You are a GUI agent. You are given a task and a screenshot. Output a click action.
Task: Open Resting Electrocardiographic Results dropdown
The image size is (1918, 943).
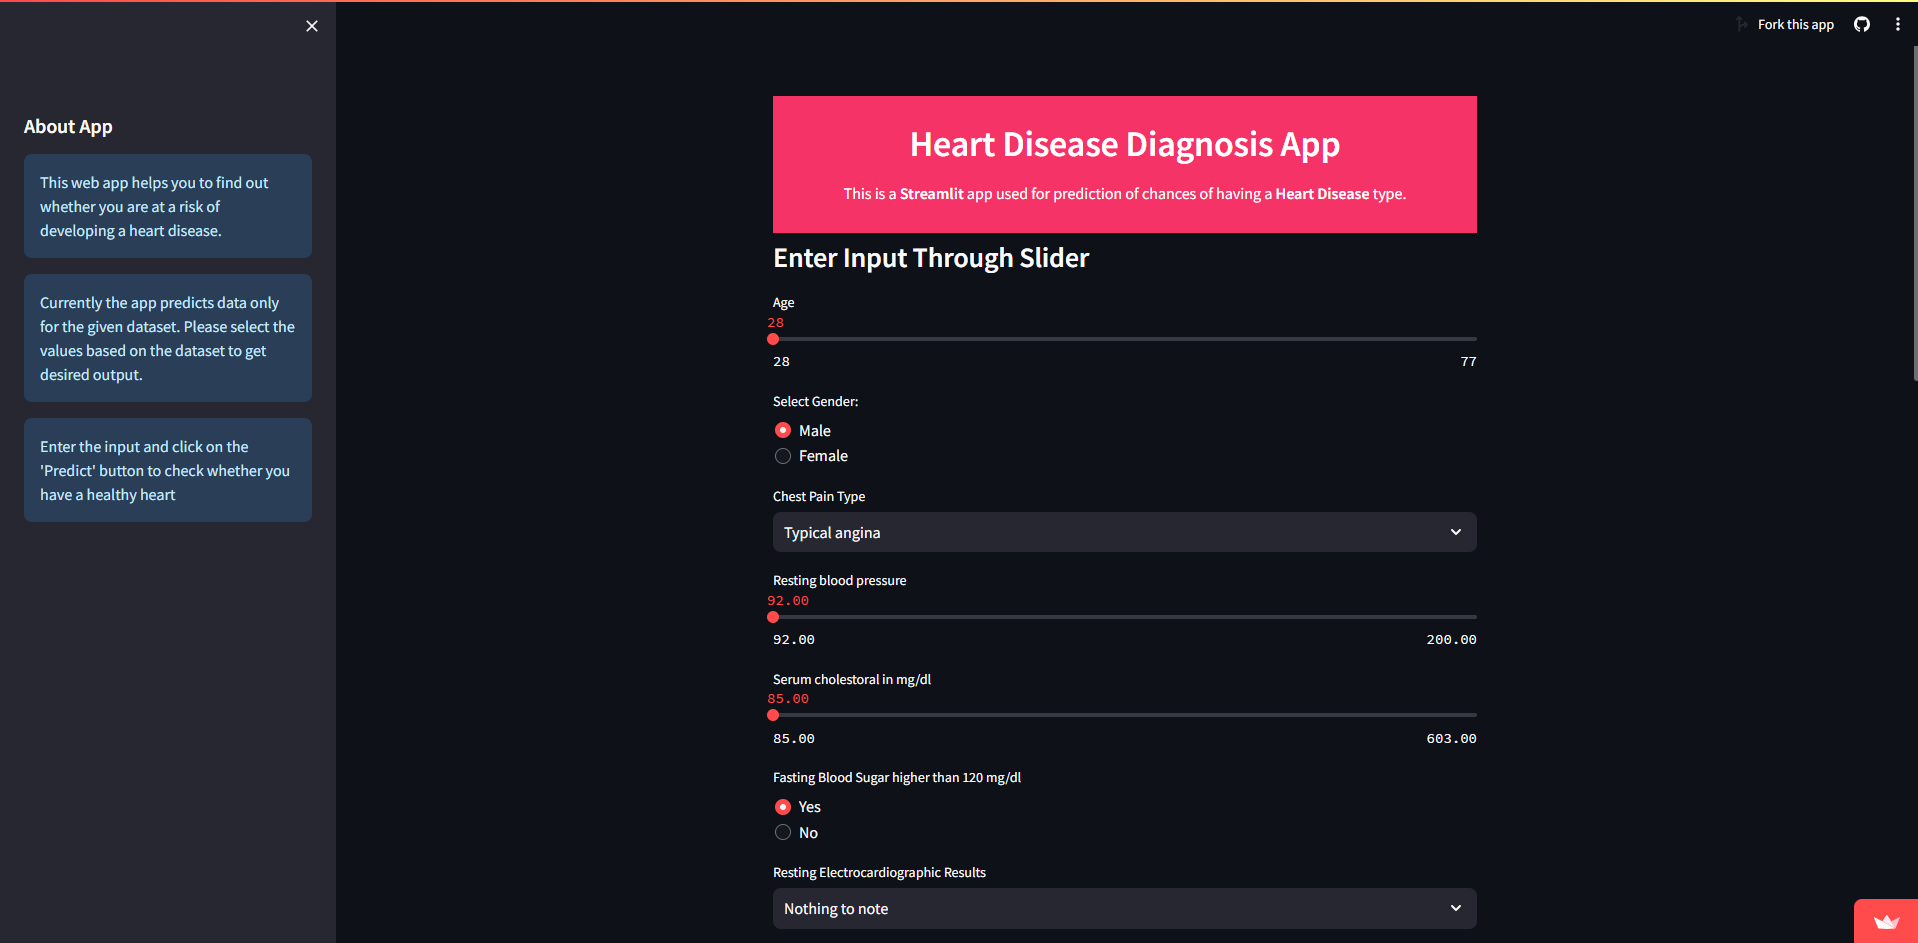(x=1124, y=908)
